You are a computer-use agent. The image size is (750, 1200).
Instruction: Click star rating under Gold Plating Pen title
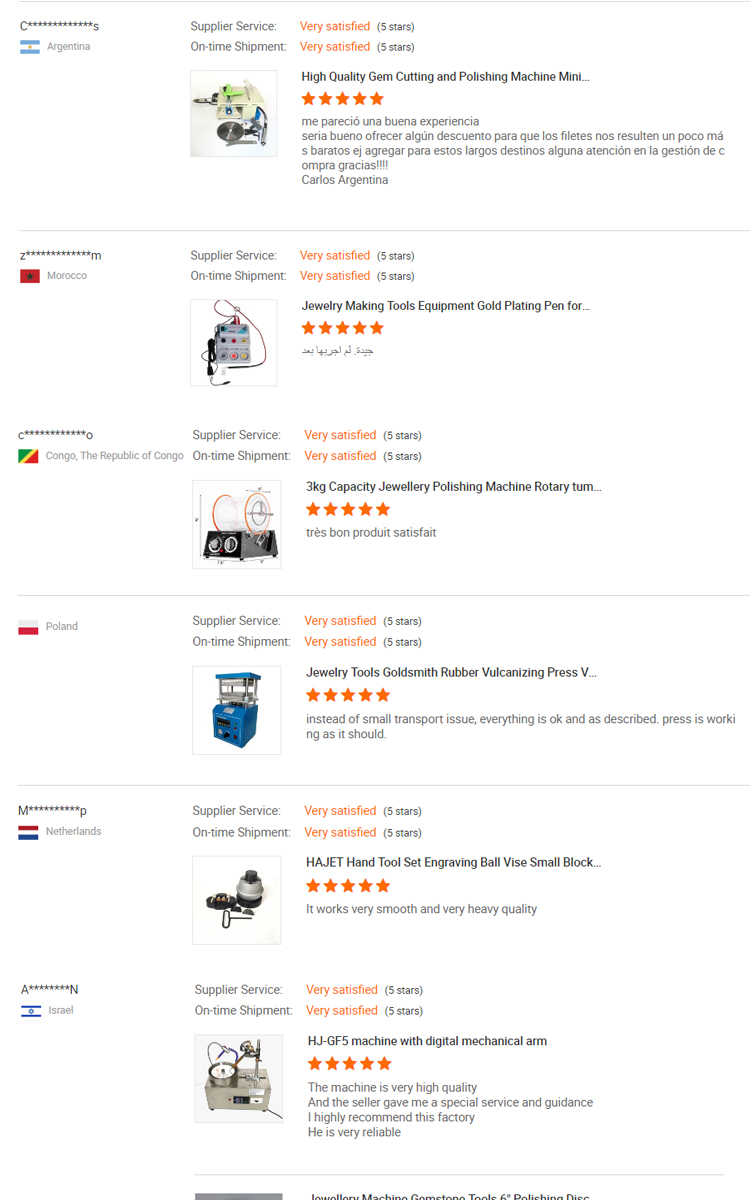[342, 328]
